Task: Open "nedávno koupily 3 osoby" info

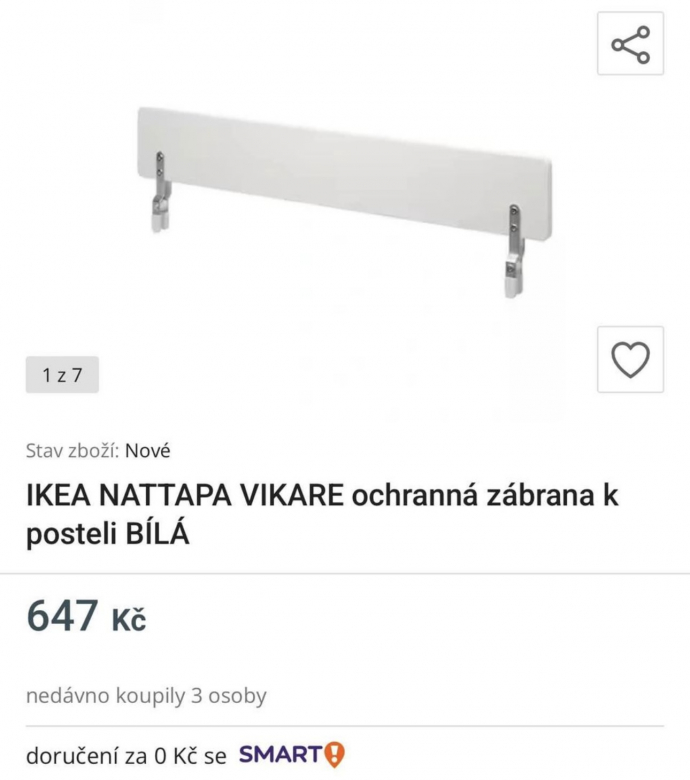Action: coord(146,696)
